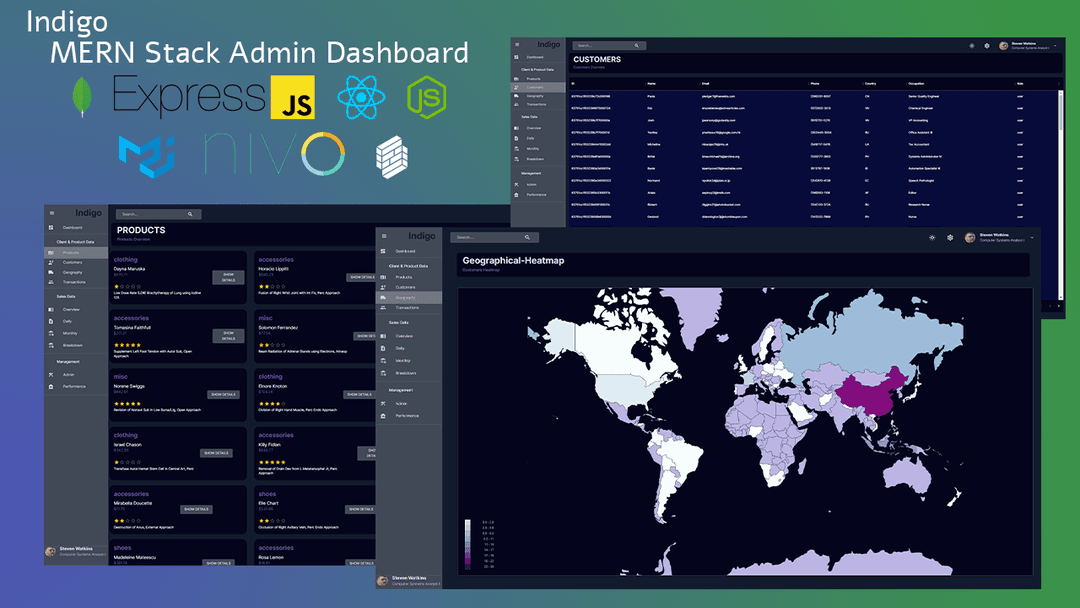Screen dimensions: 1080x608
Task: Open Dashboard in Geography window sidebar
Action: click(409, 251)
